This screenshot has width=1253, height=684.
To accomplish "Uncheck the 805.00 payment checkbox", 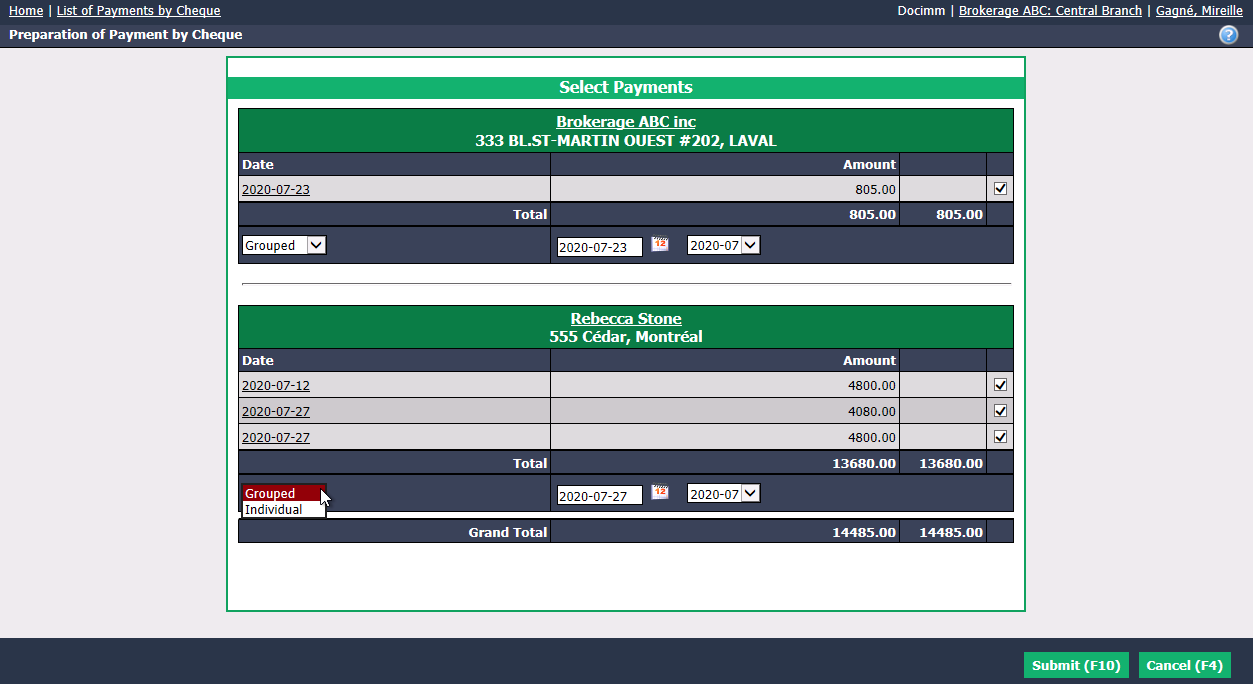I will point(1000,188).
